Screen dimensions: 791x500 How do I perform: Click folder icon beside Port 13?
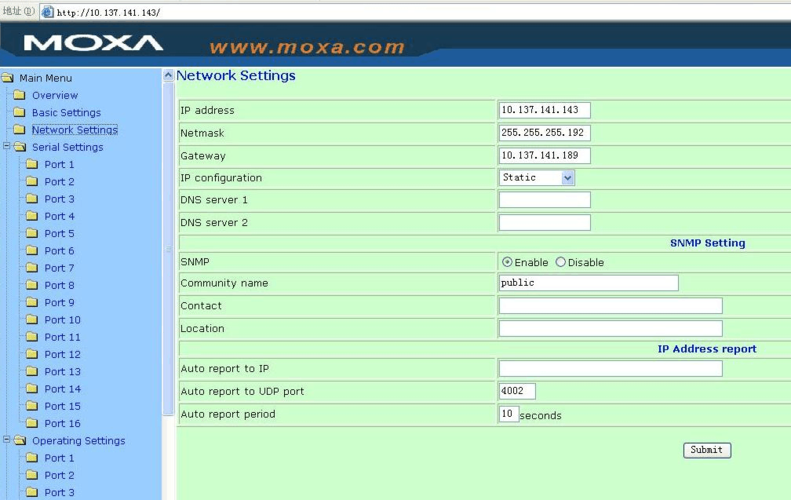(32, 371)
